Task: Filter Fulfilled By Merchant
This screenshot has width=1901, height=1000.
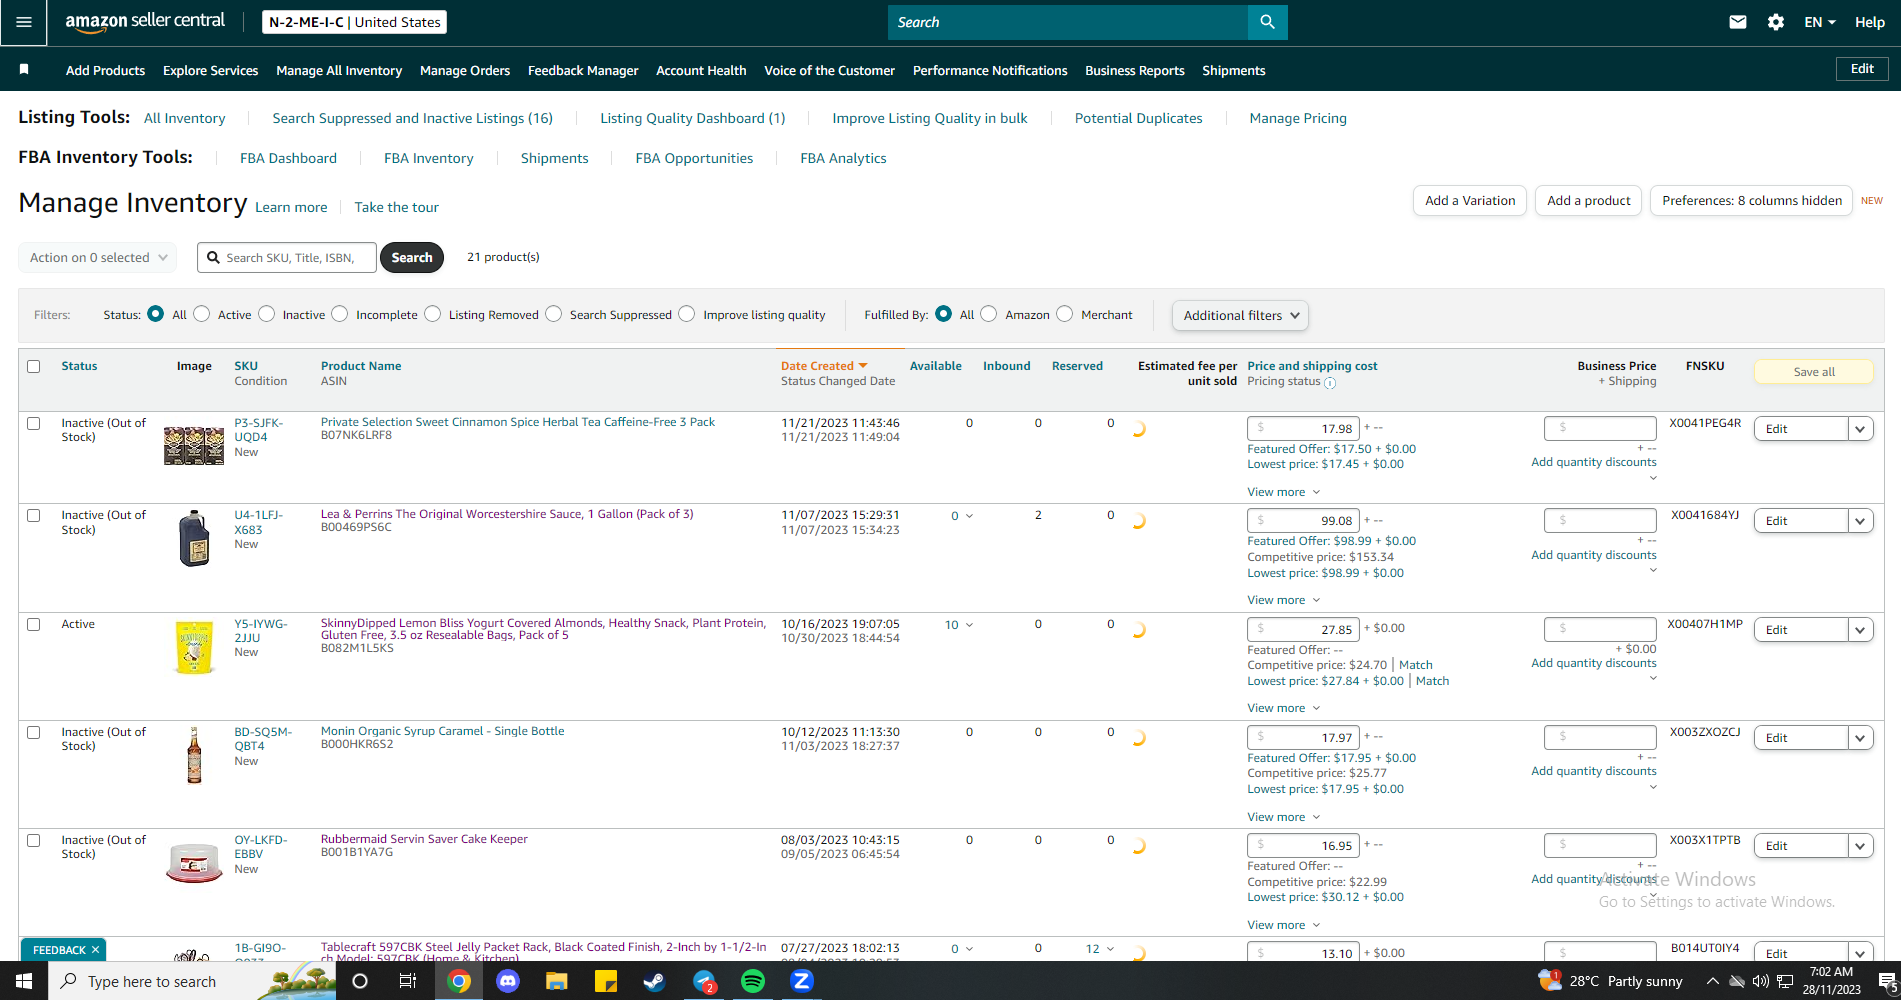Action: (x=1065, y=314)
